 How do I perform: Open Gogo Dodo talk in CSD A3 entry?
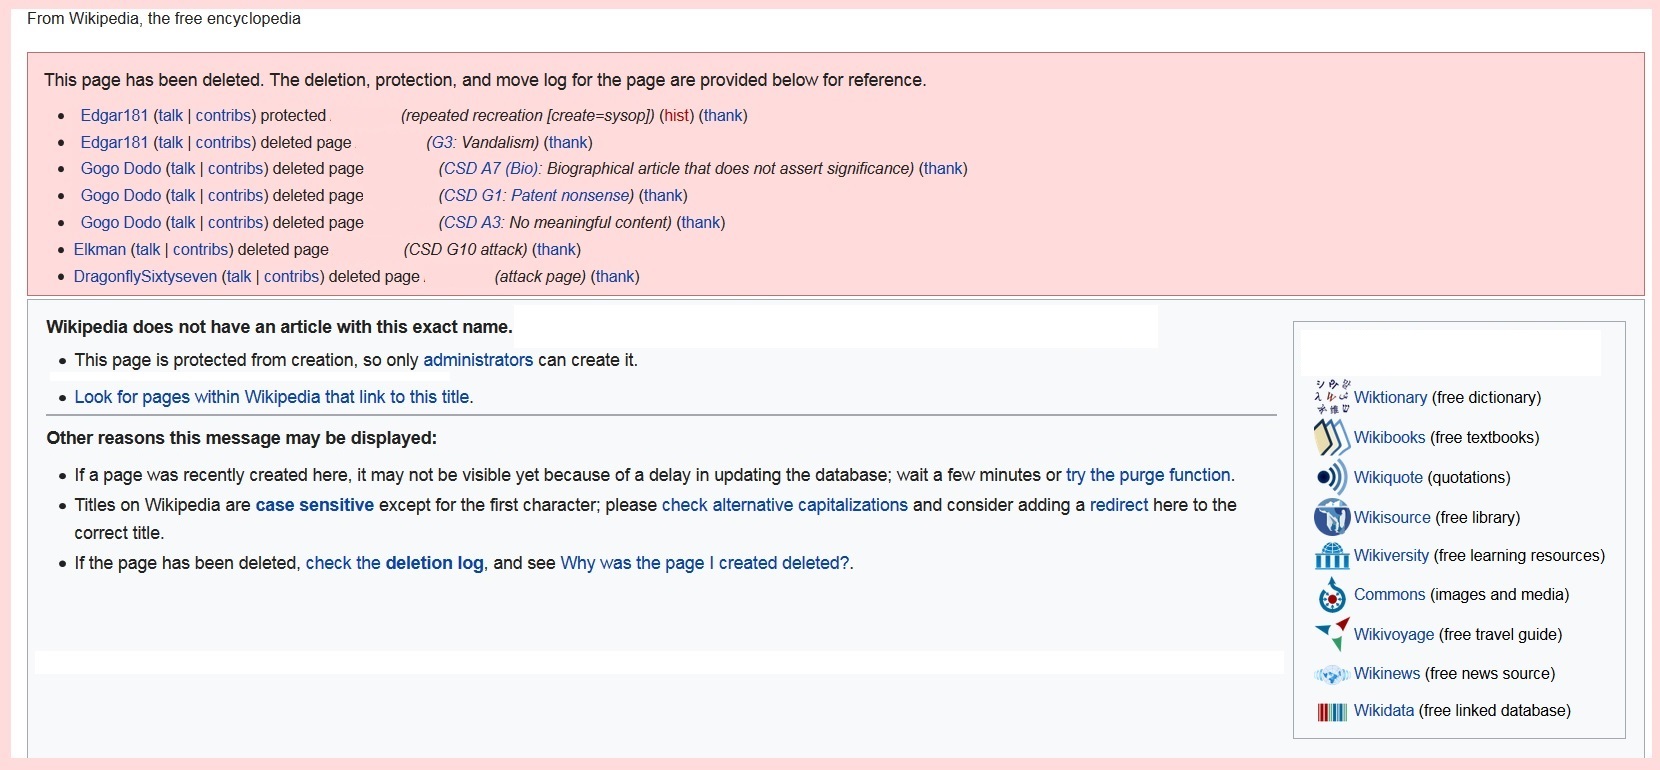pyautogui.click(x=183, y=222)
